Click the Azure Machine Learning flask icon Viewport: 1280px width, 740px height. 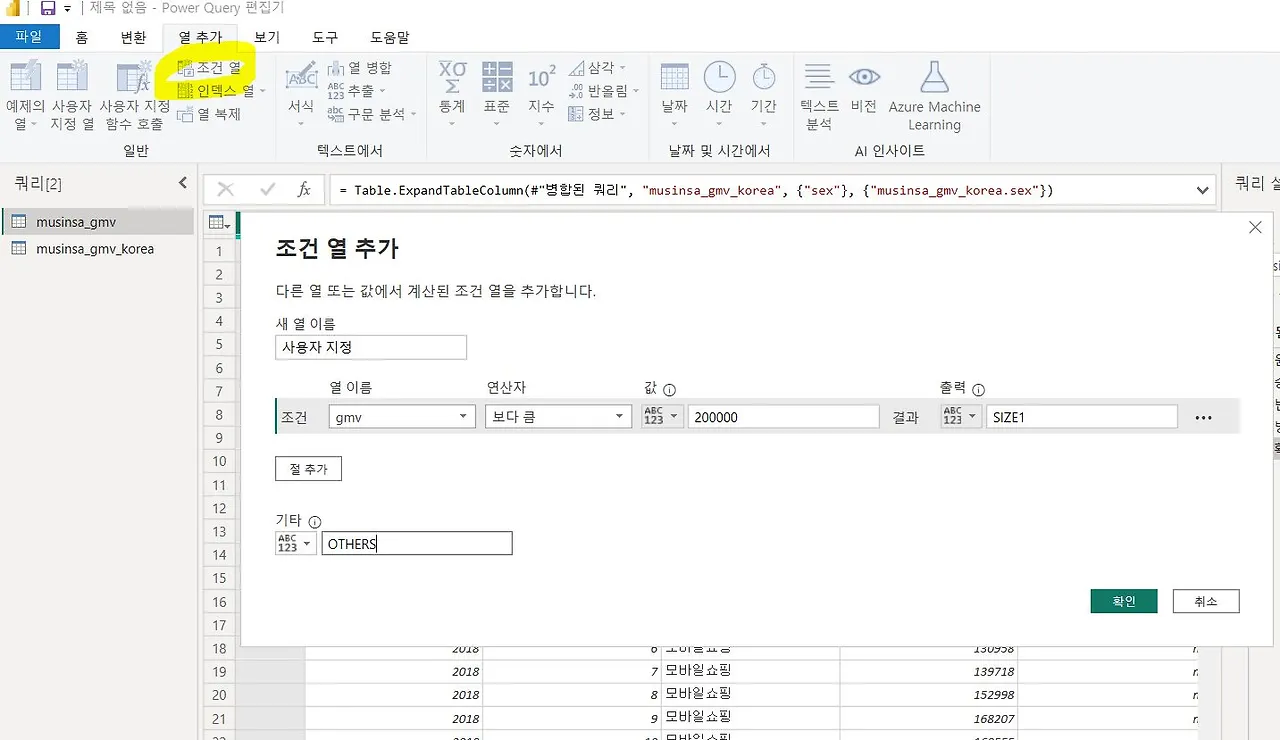coord(934,76)
